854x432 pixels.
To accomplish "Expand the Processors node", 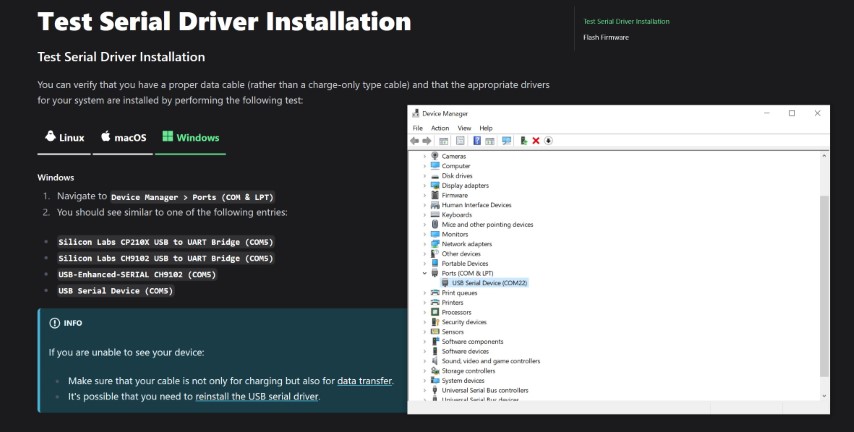I will click(x=425, y=313).
